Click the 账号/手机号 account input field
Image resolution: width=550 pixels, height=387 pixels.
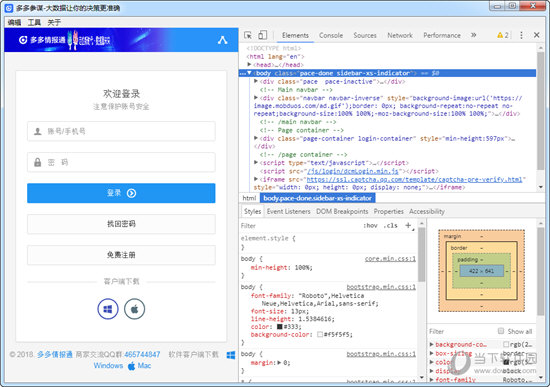click(x=121, y=131)
